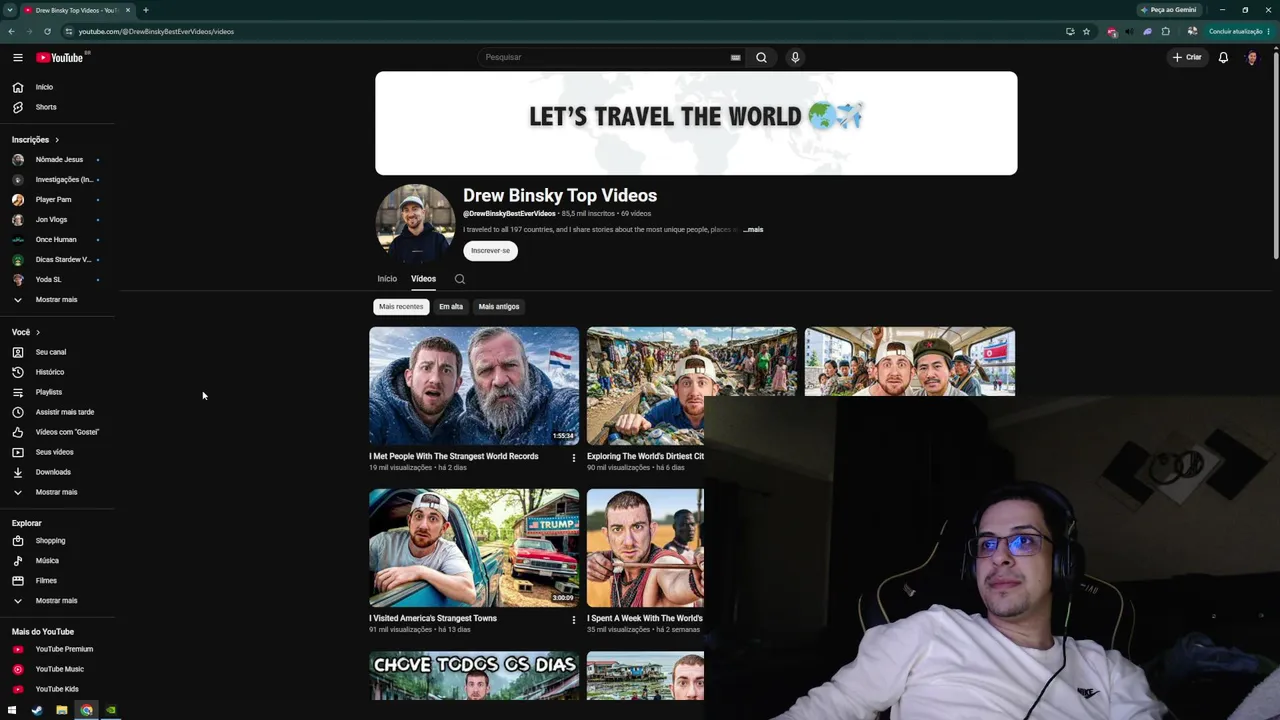1280x720 pixels.
Task: Open the Seus vídeos icon
Action: click(18, 452)
